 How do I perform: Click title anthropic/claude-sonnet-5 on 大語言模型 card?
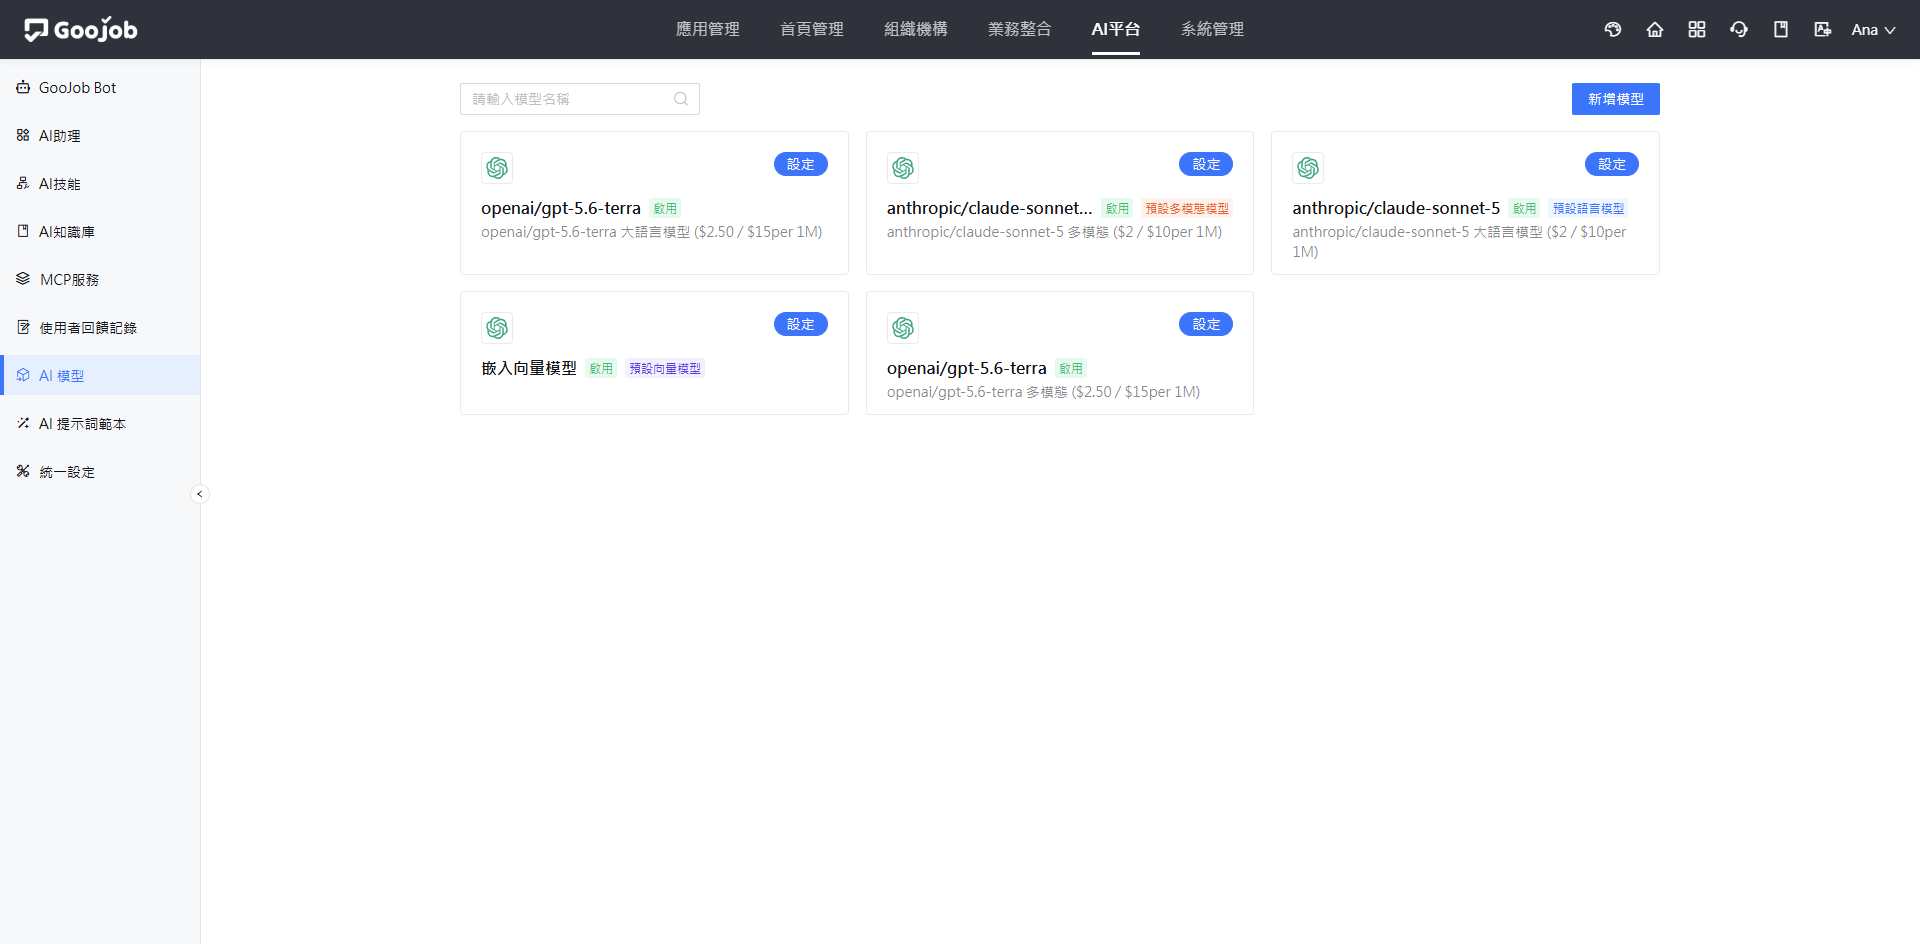(x=1396, y=208)
